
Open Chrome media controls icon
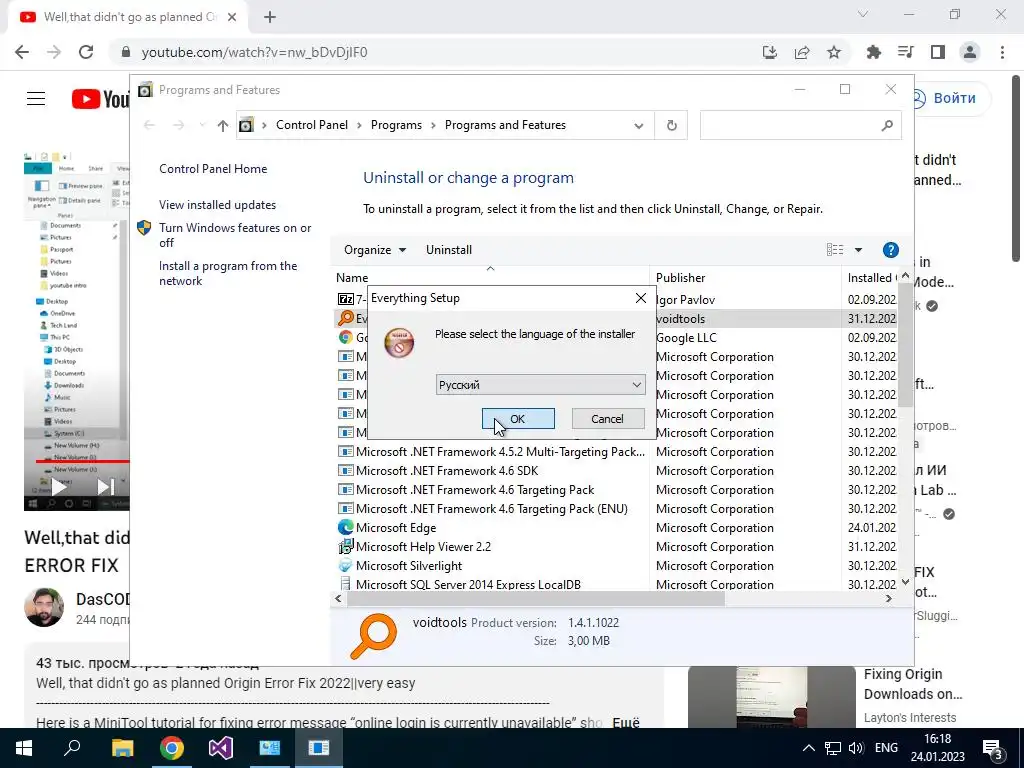(906, 52)
